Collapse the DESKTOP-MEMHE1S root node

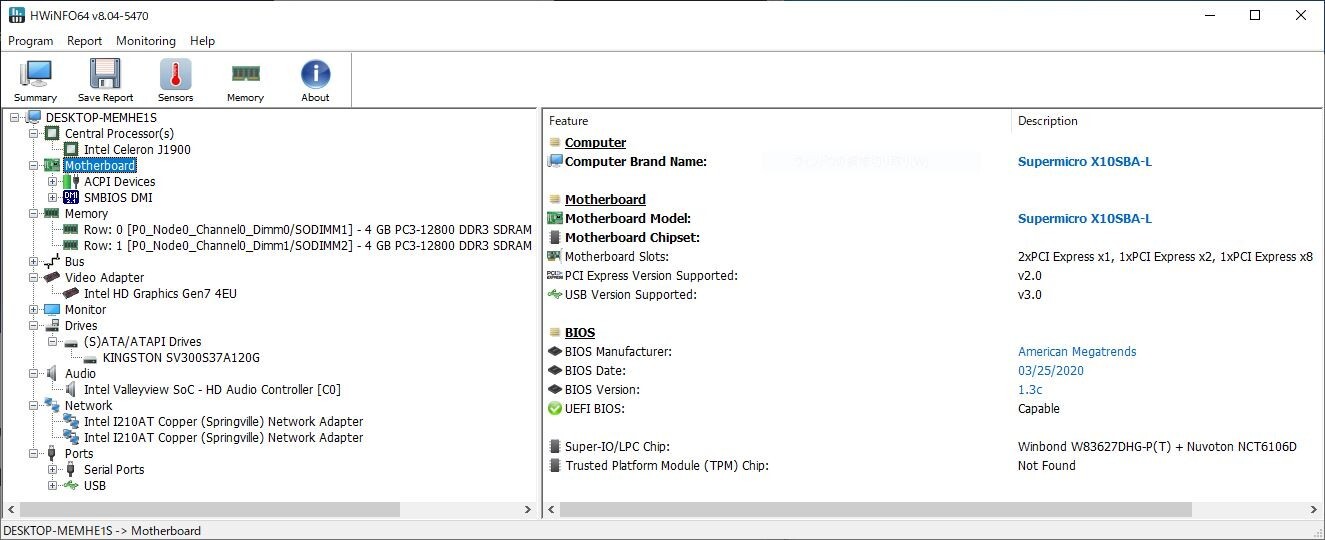tap(15, 117)
